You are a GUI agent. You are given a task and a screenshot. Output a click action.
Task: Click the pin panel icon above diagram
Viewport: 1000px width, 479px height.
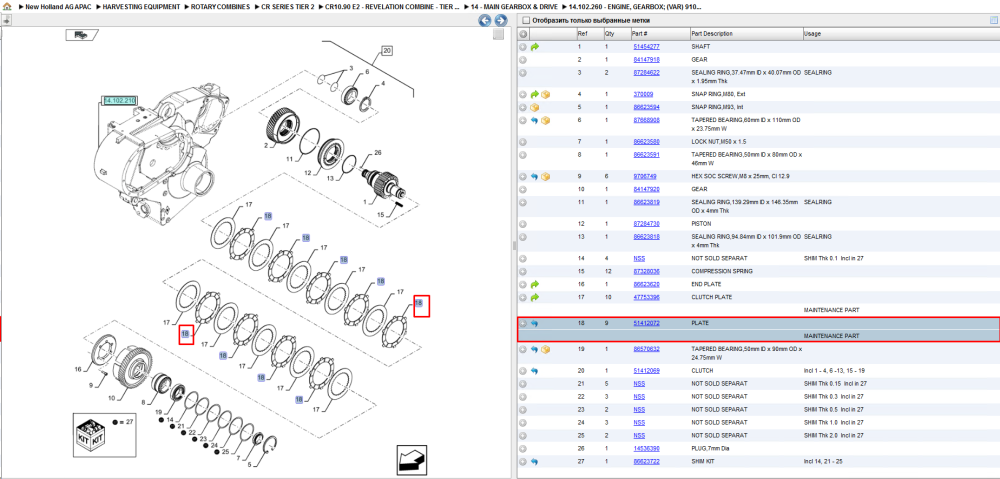click(6, 20)
